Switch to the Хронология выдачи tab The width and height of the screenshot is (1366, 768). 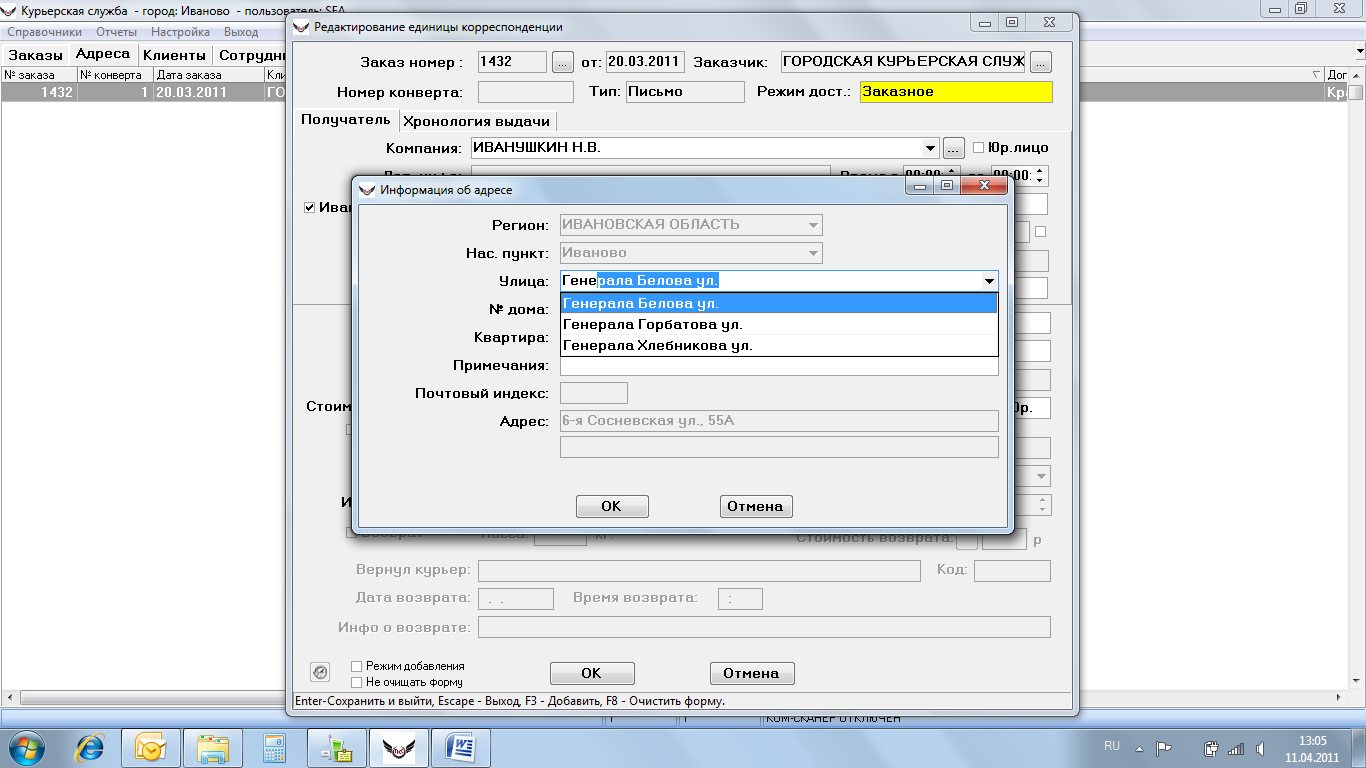coord(476,122)
